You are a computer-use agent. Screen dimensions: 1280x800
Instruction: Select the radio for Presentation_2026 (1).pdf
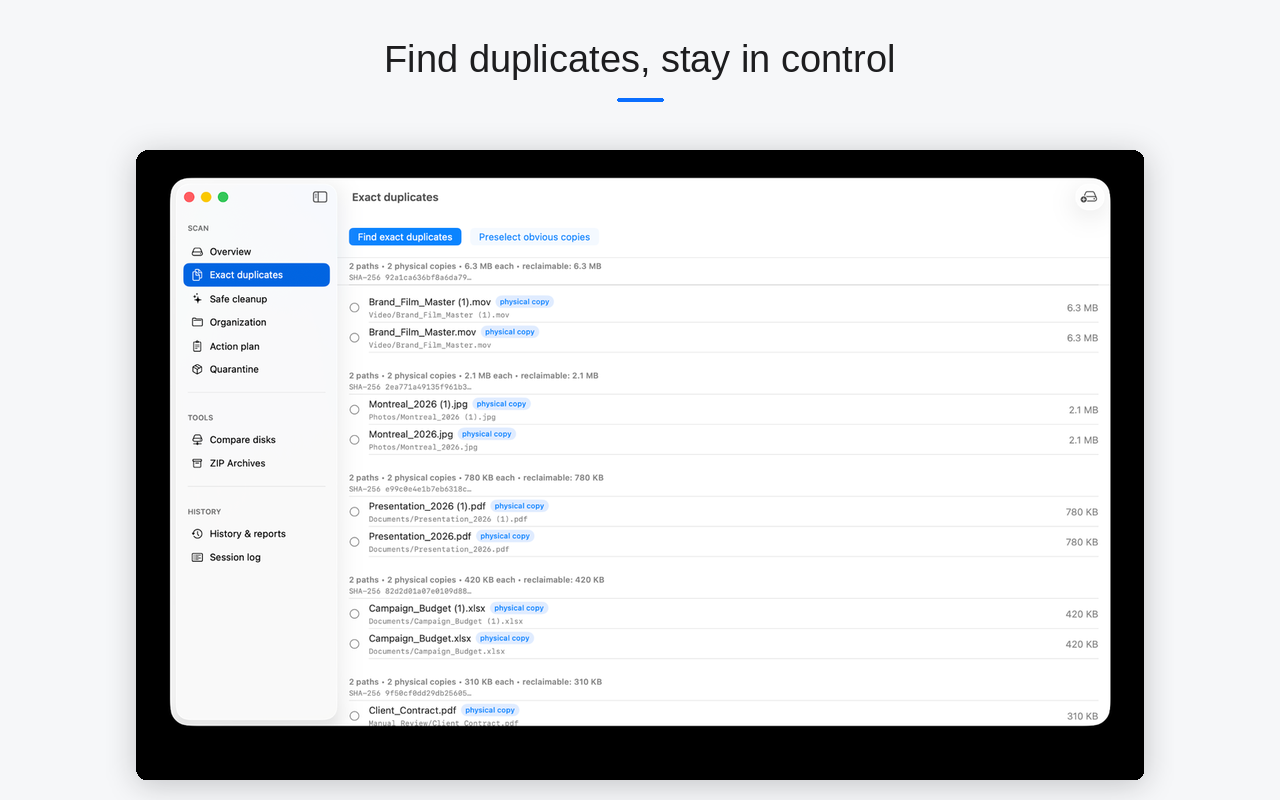tap(354, 512)
